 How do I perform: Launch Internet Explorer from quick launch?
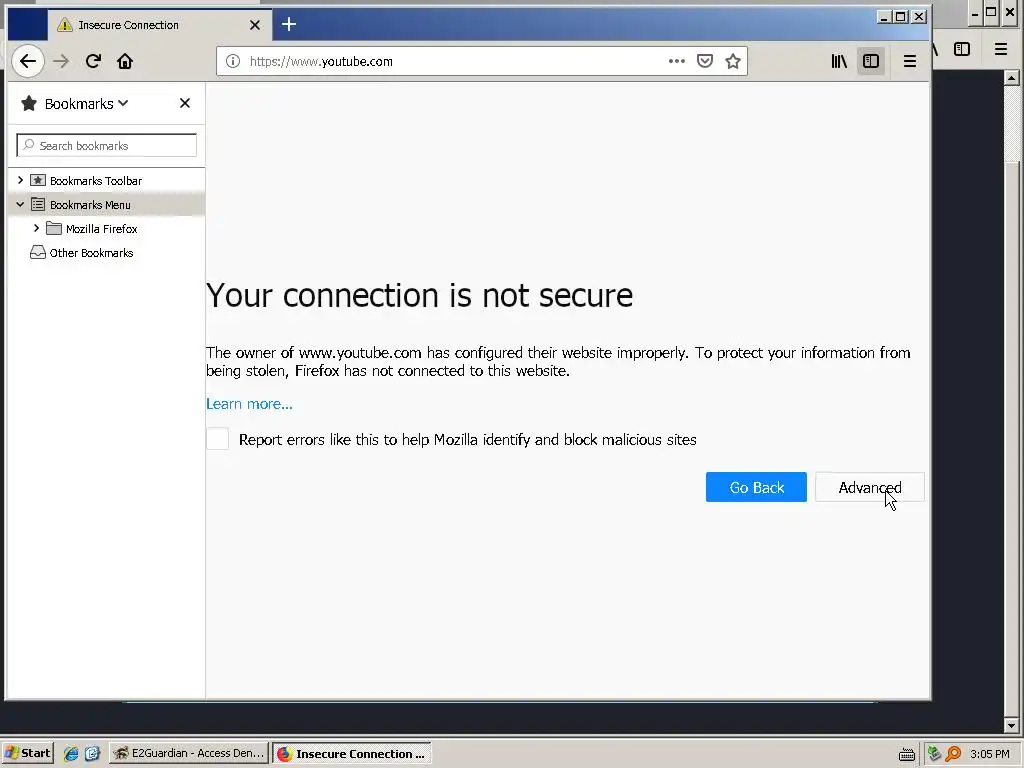71,754
